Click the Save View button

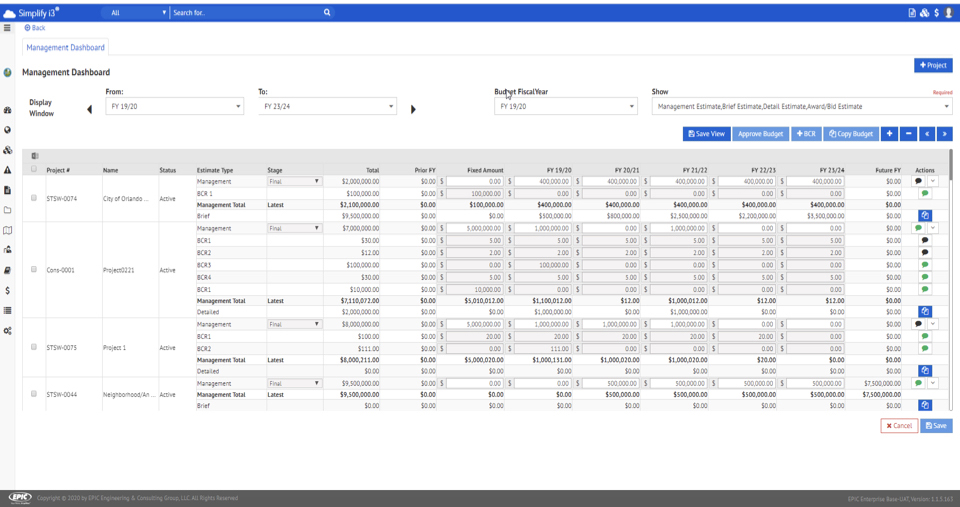click(x=706, y=134)
